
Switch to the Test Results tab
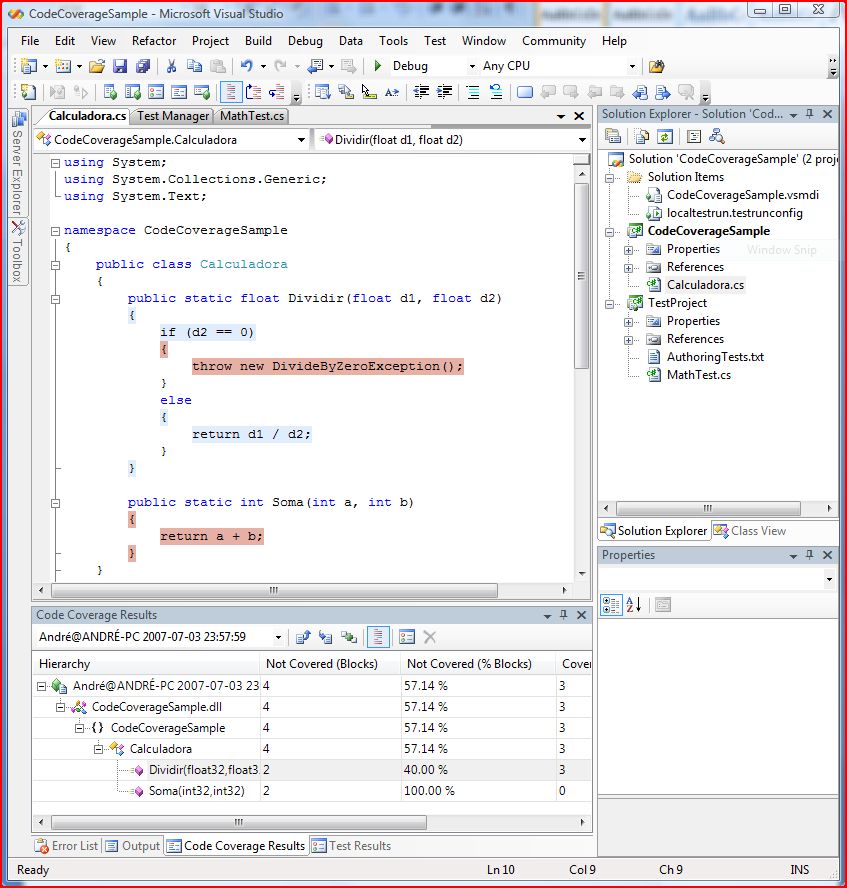click(352, 846)
